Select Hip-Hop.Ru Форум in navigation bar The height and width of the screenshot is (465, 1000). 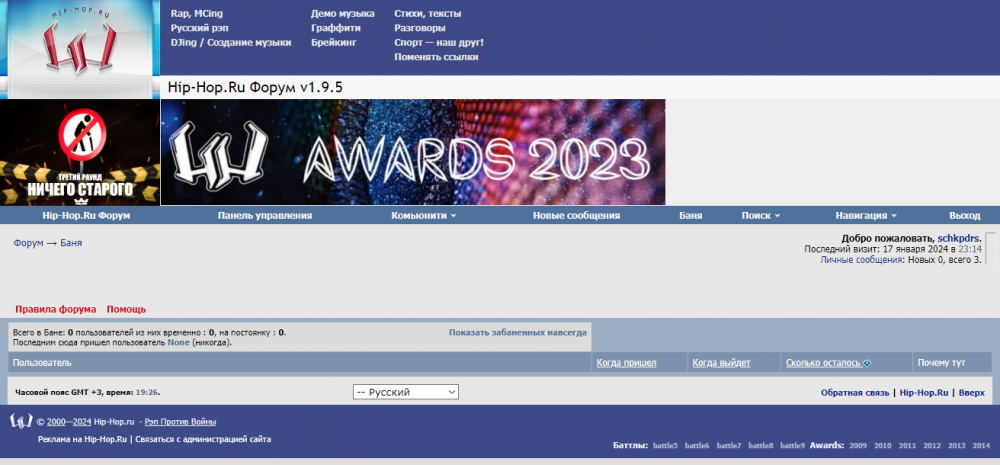86,216
